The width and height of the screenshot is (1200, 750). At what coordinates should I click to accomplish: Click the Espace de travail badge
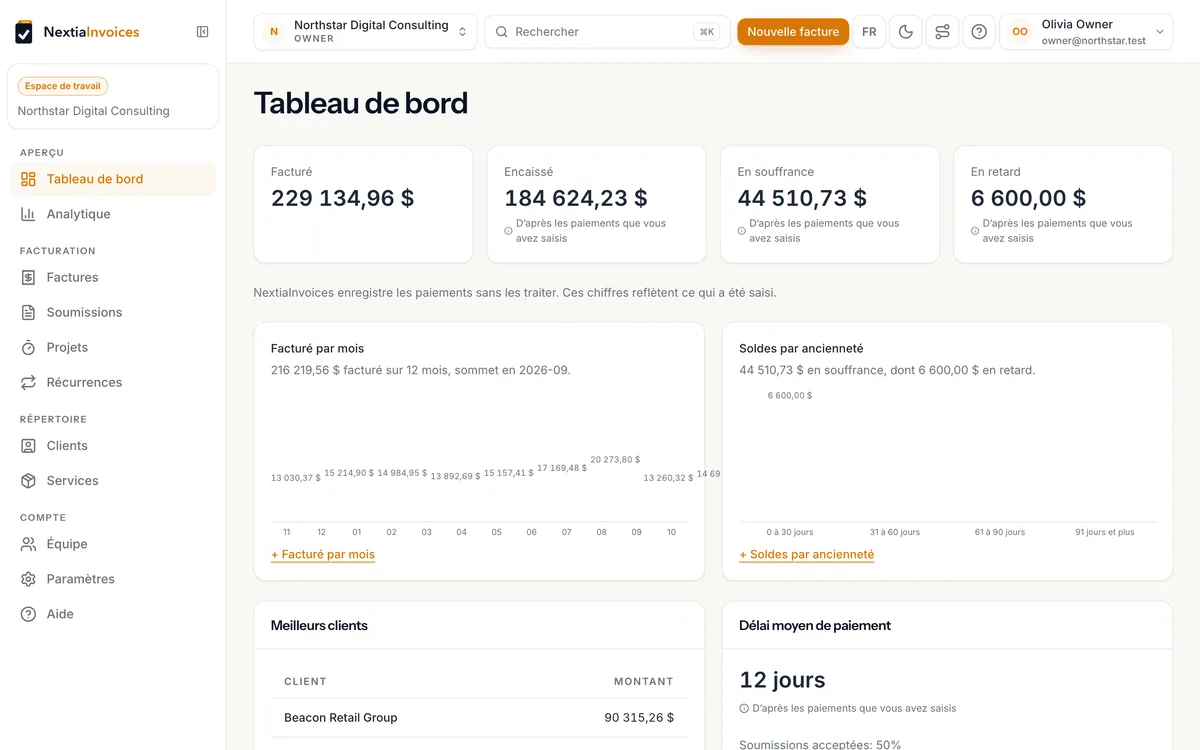(x=63, y=86)
